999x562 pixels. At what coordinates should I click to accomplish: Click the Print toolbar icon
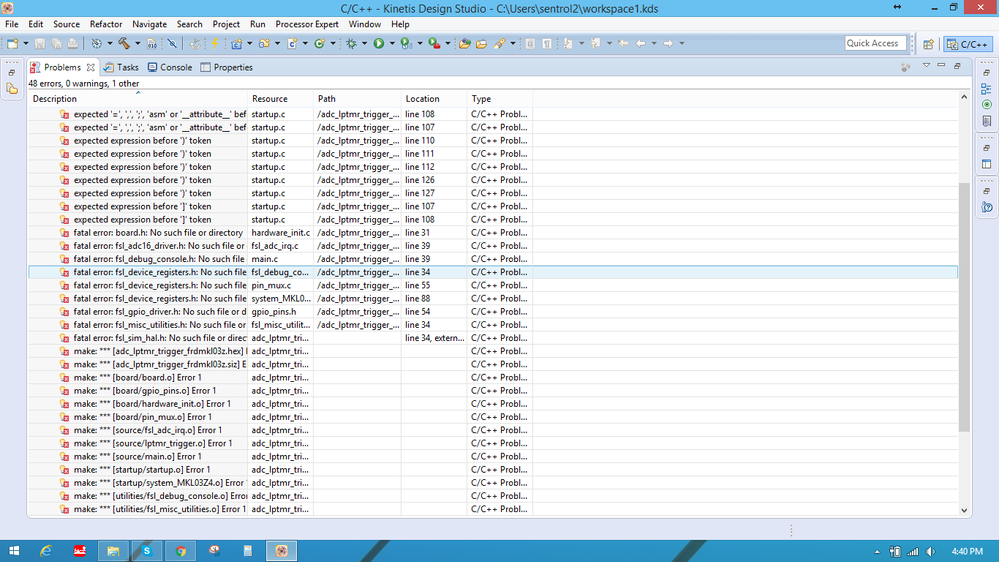(x=73, y=43)
